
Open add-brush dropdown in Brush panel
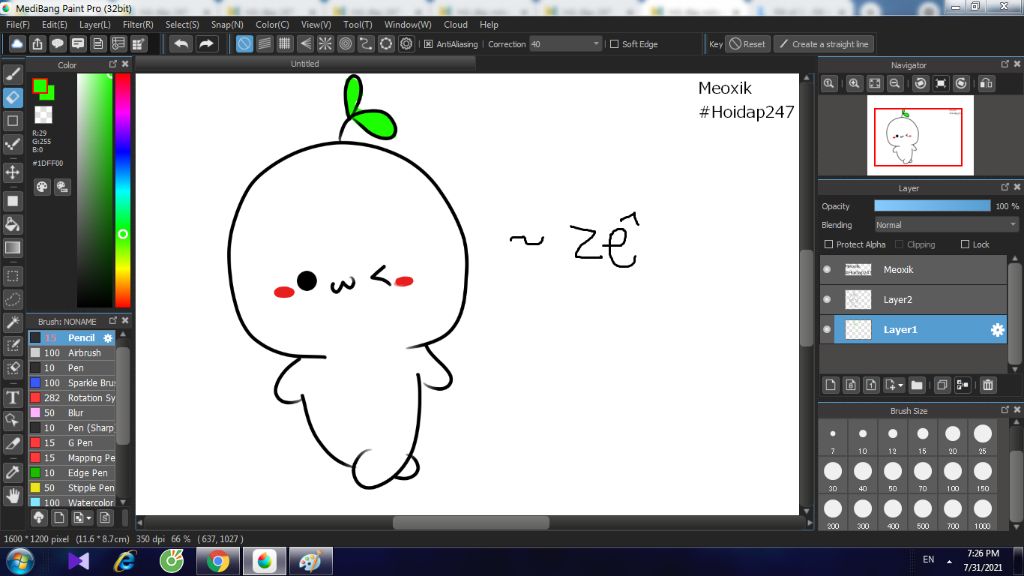click(x=82, y=518)
